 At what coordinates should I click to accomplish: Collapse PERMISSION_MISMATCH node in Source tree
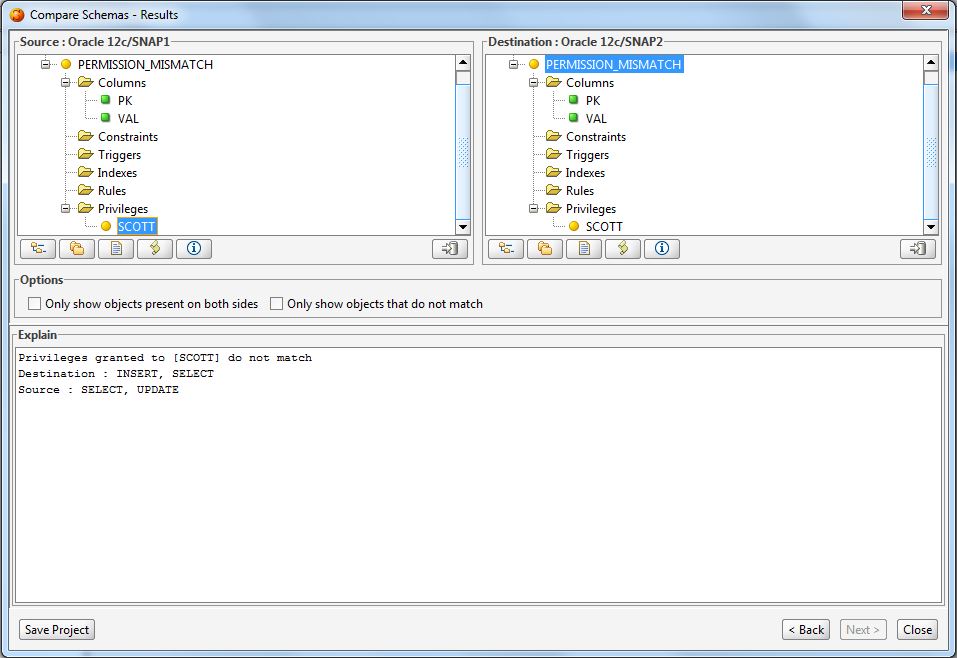click(x=45, y=64)
